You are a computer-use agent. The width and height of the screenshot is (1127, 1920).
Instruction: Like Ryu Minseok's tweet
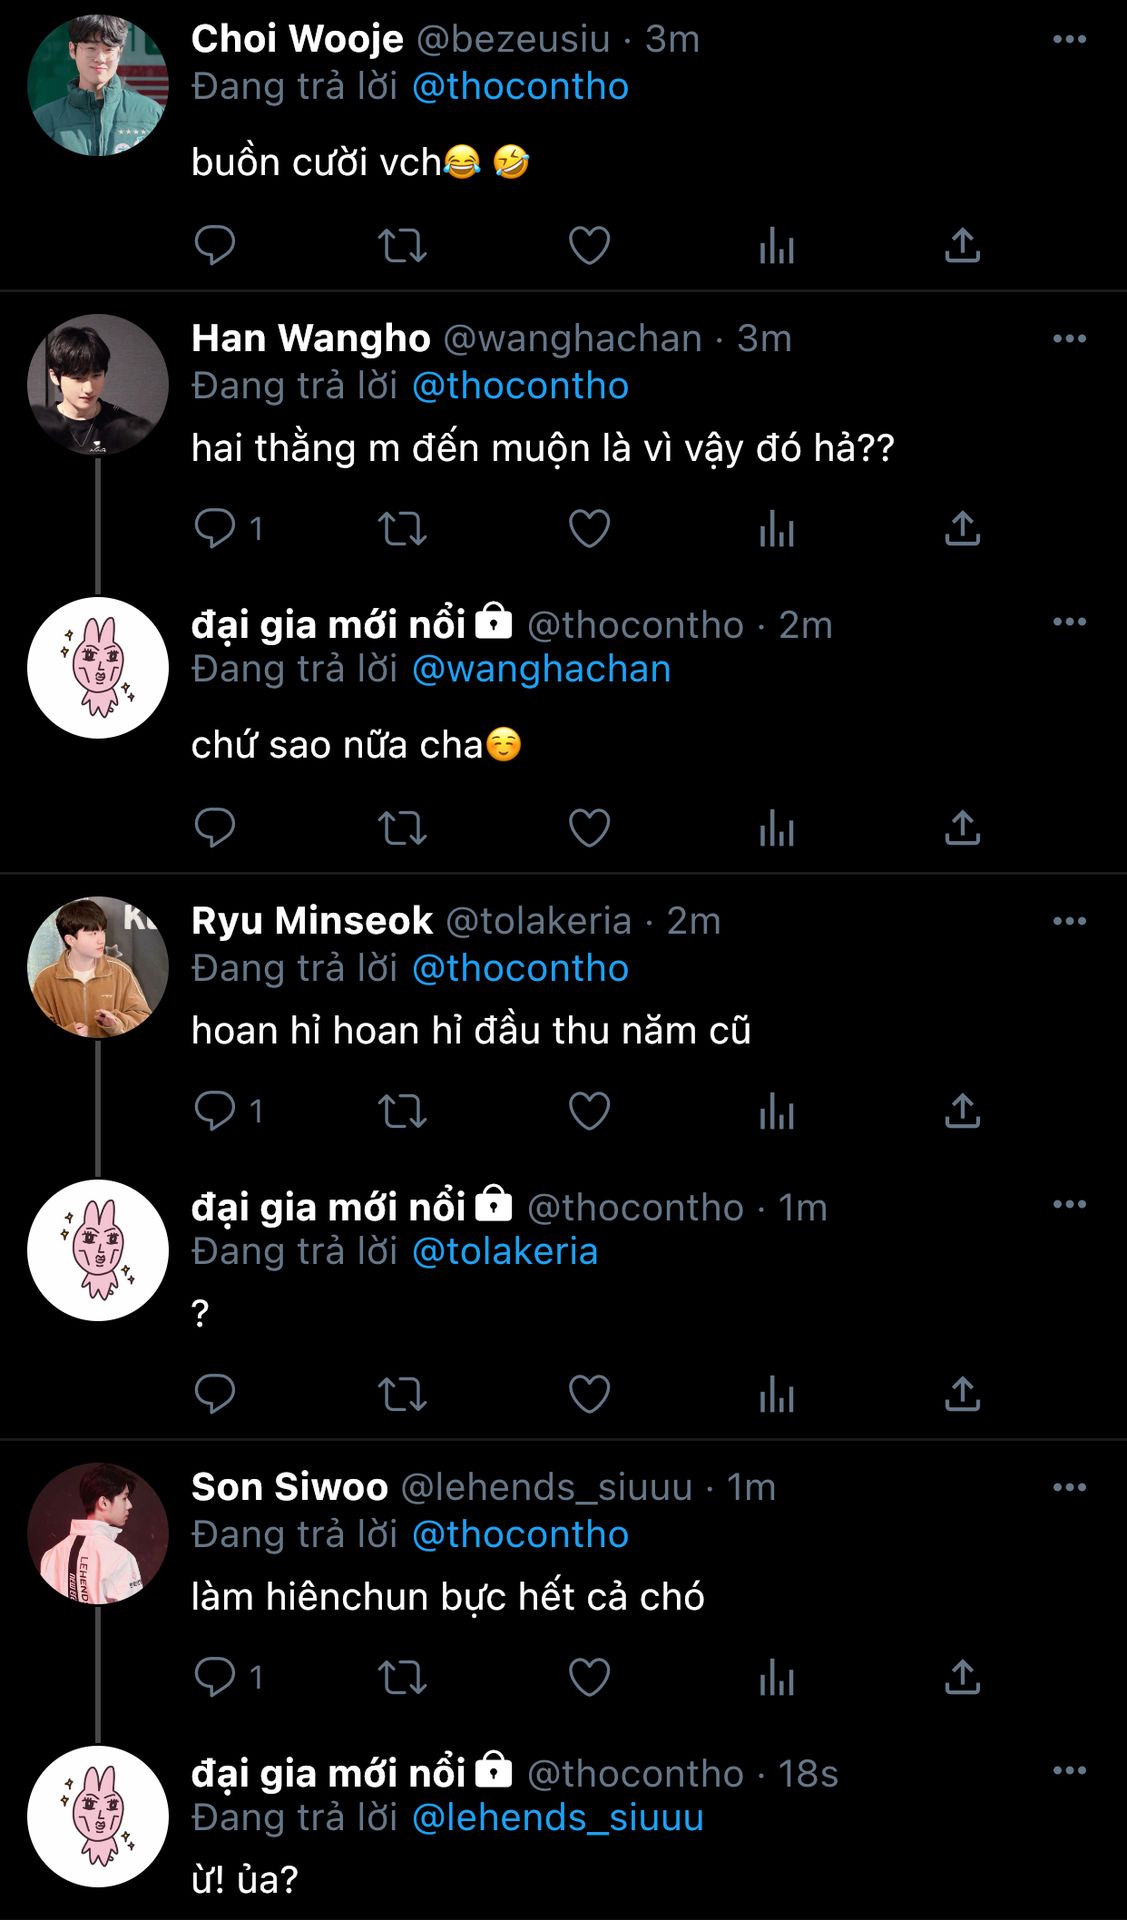click(589, 1111)
